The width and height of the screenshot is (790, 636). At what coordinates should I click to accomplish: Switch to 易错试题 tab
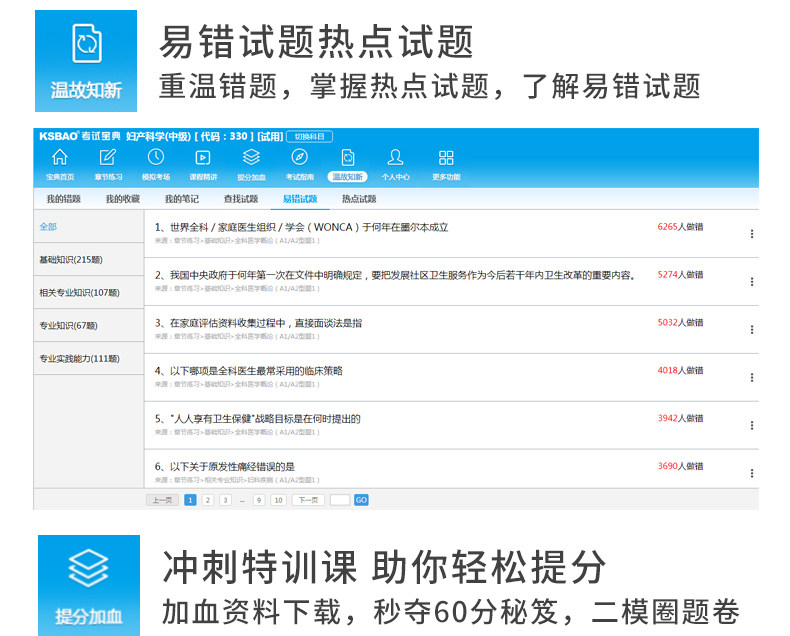tap(300, 199)
